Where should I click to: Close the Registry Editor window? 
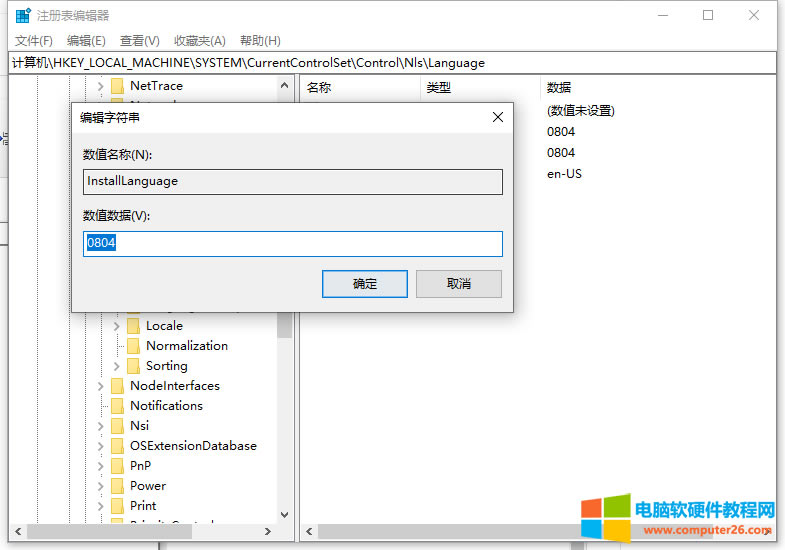click(x=754, y=16)
